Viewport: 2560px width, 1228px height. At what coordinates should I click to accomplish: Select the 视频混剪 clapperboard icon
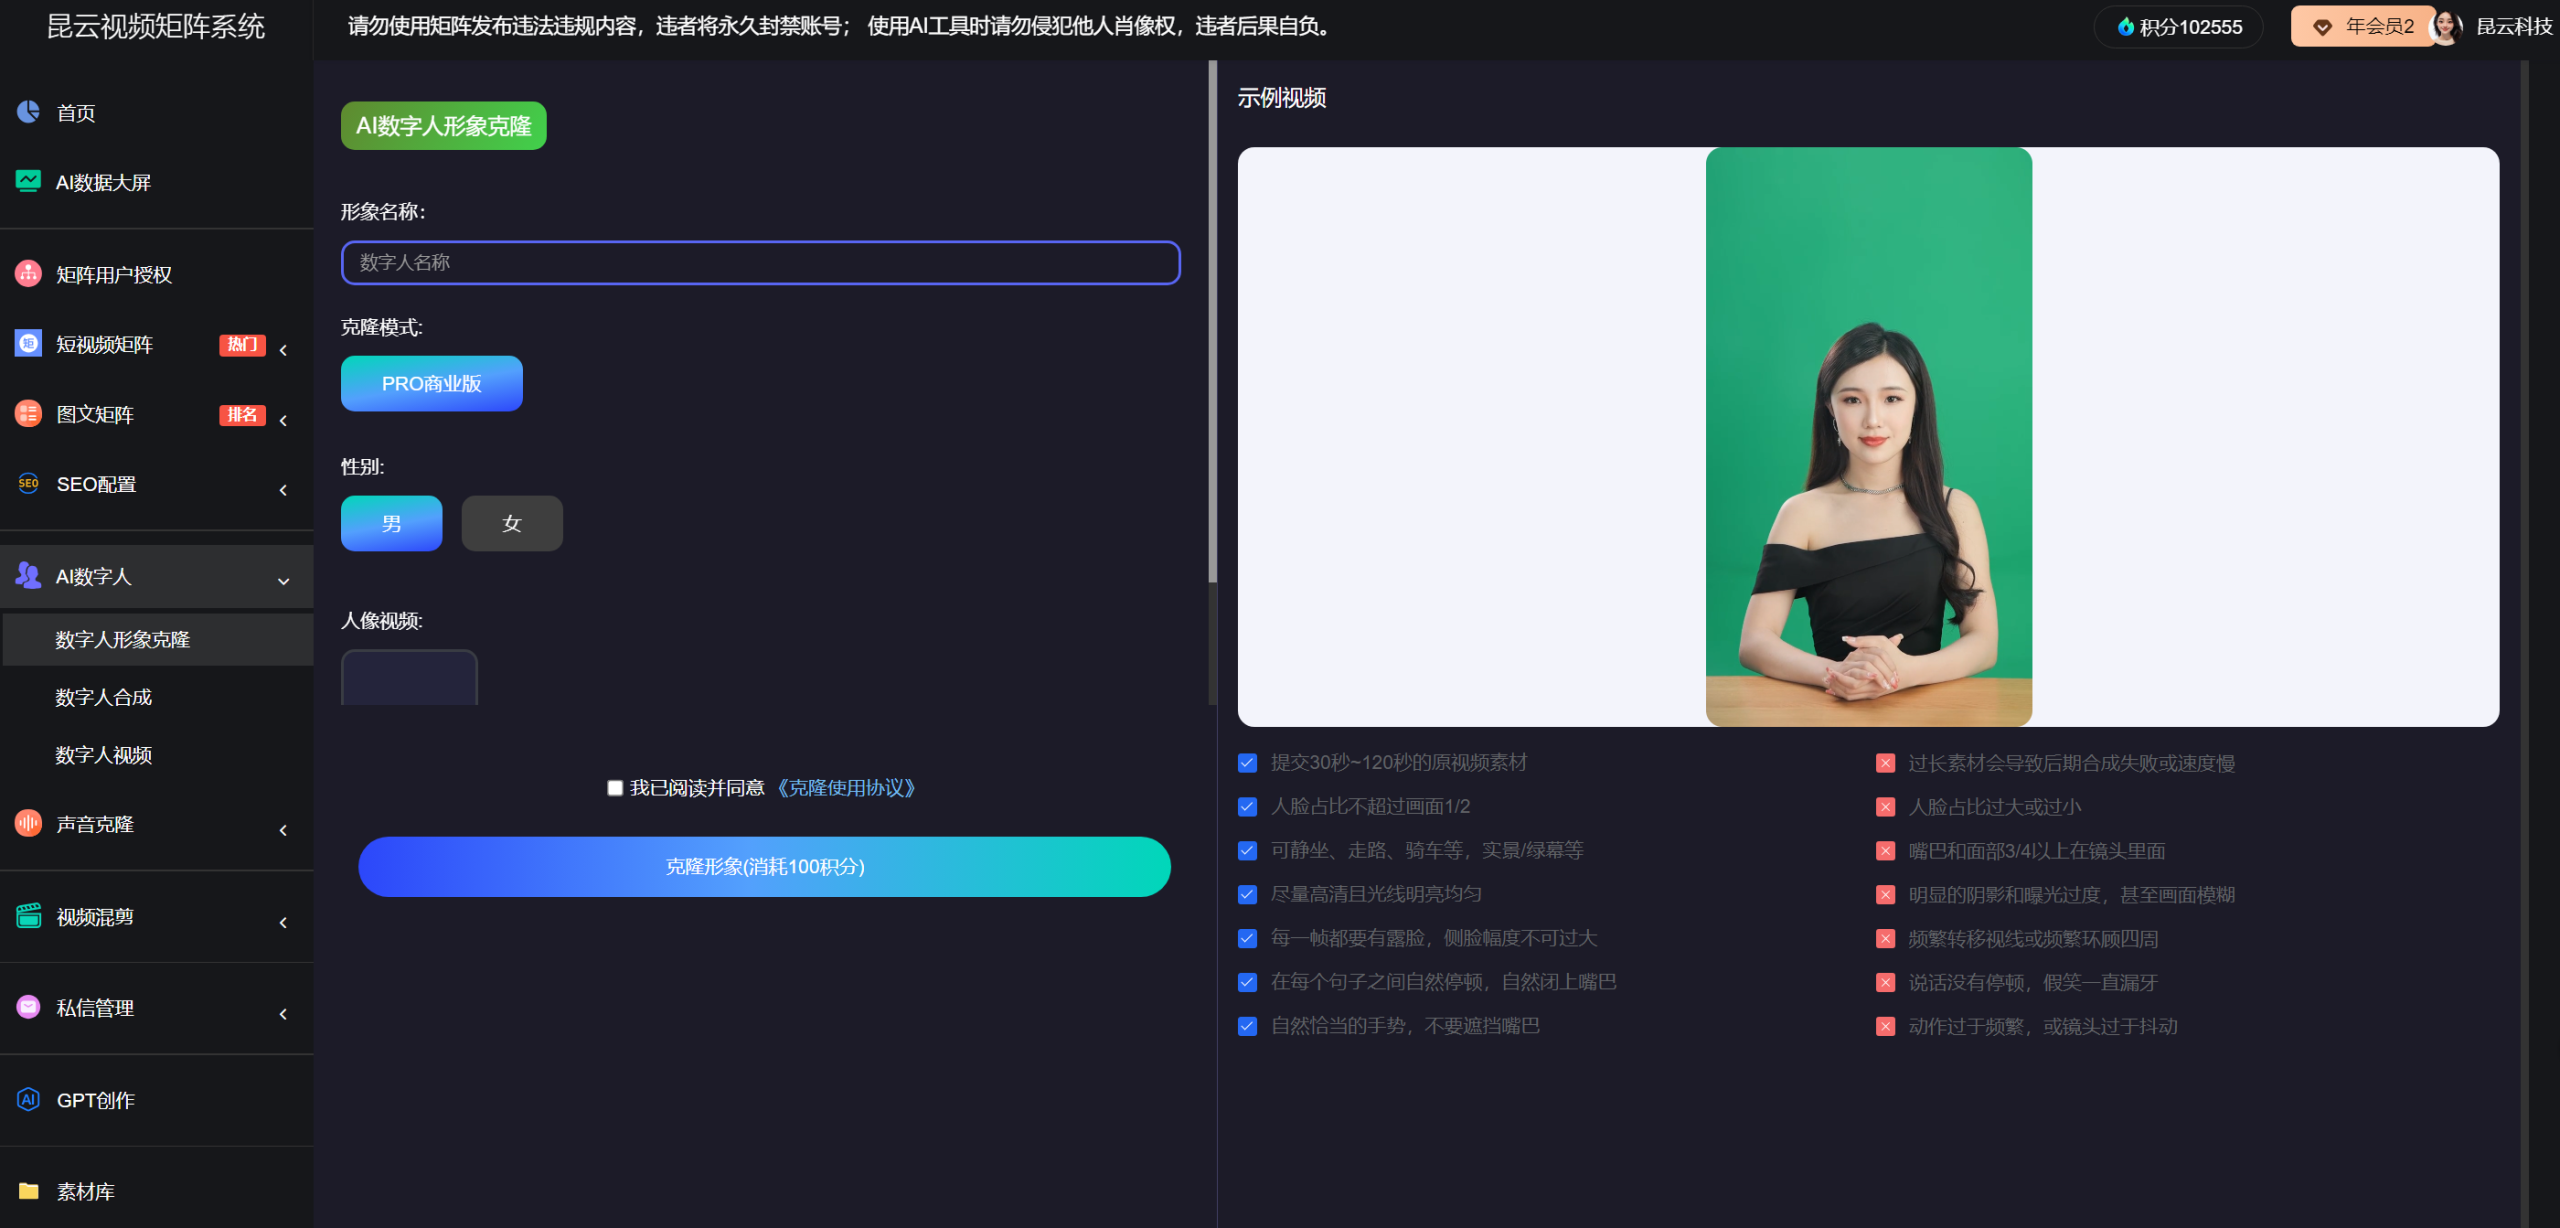(x=28, y=915)
